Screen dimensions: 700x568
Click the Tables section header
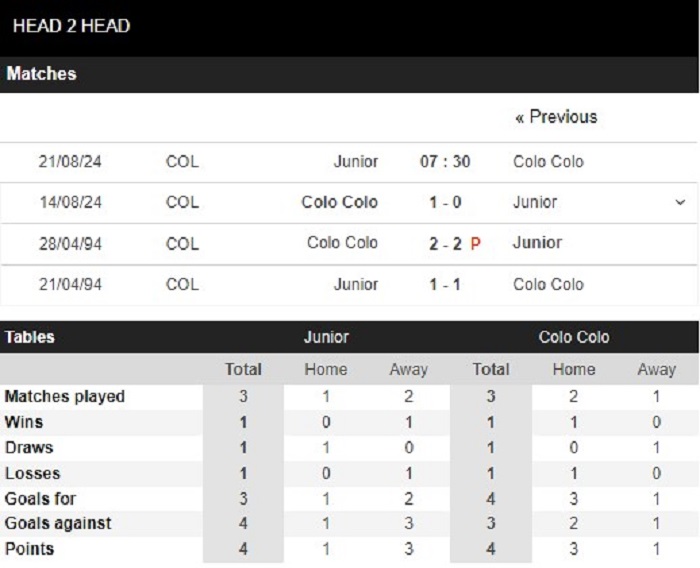pyautogui.click(x=29, y=337)
